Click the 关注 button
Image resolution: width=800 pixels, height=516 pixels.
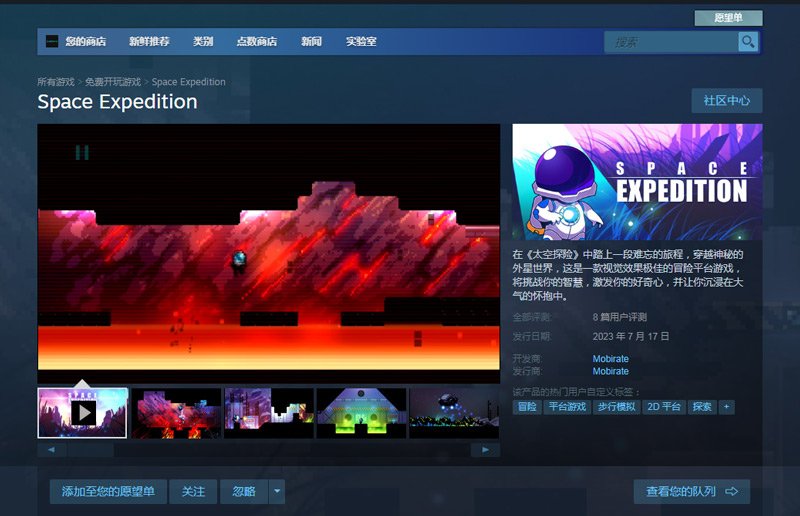click(x=193, y=492)
